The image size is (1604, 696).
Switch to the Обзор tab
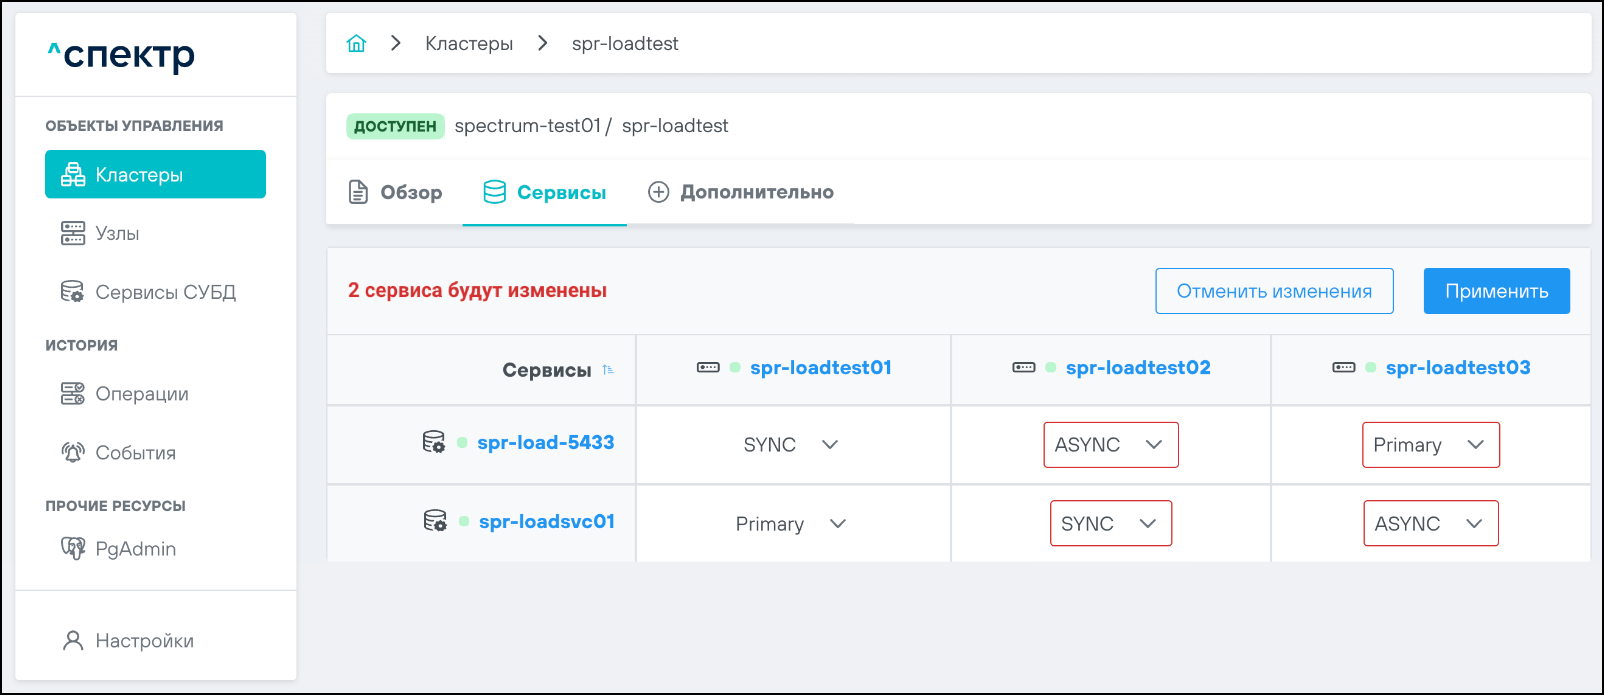(x=395, y=192)
